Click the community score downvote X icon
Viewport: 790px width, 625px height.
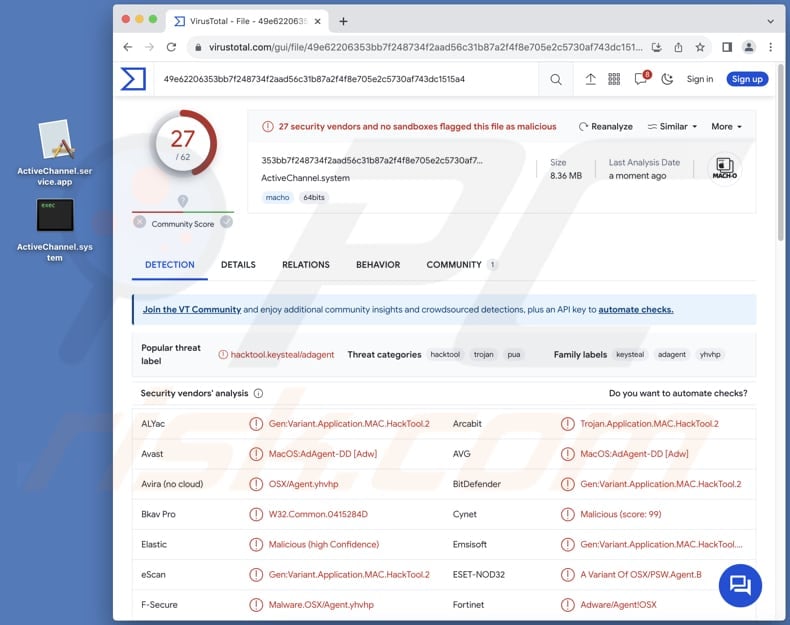point(140,222)
